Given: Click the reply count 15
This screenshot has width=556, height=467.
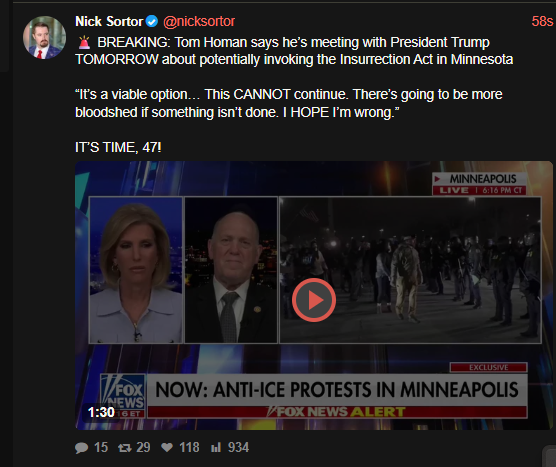Looking at the screenshot, I should pyautogui.click(x=101, y=447).
